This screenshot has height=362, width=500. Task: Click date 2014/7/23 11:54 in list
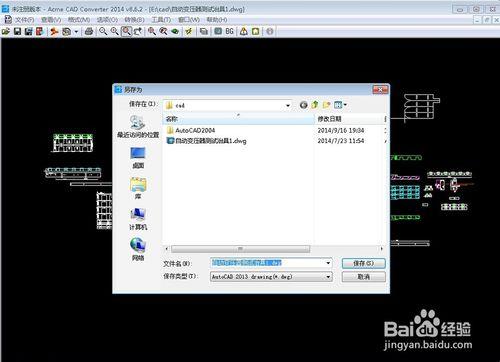click(x=341, y=141)
